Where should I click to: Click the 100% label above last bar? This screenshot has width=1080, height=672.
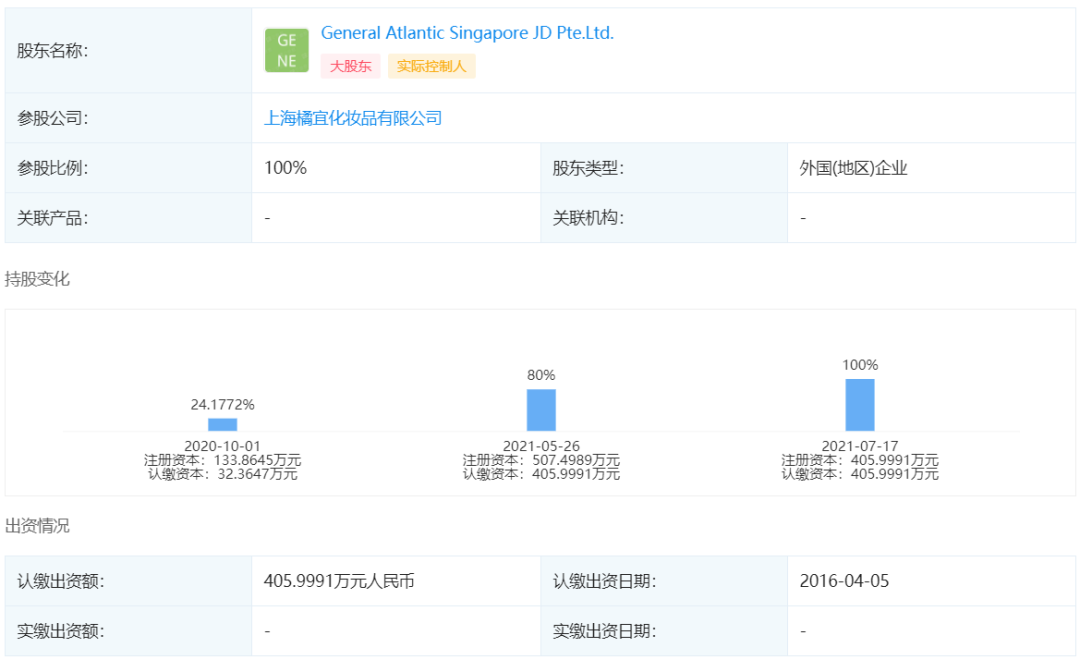pos(860,365)
